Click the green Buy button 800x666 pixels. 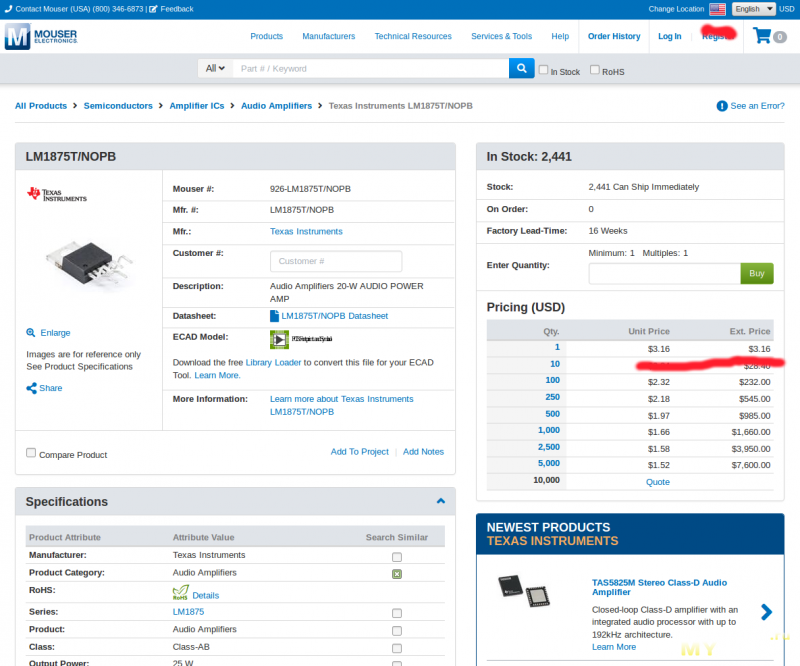[x=757, y=274]
